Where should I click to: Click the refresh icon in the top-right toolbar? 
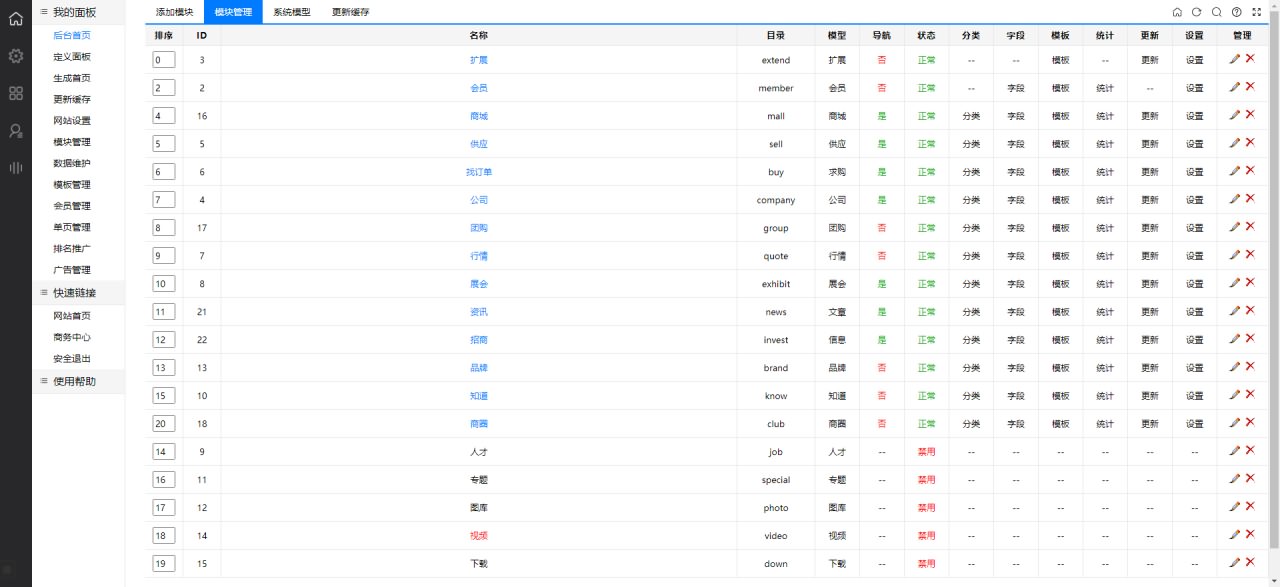pos(1196,12)
